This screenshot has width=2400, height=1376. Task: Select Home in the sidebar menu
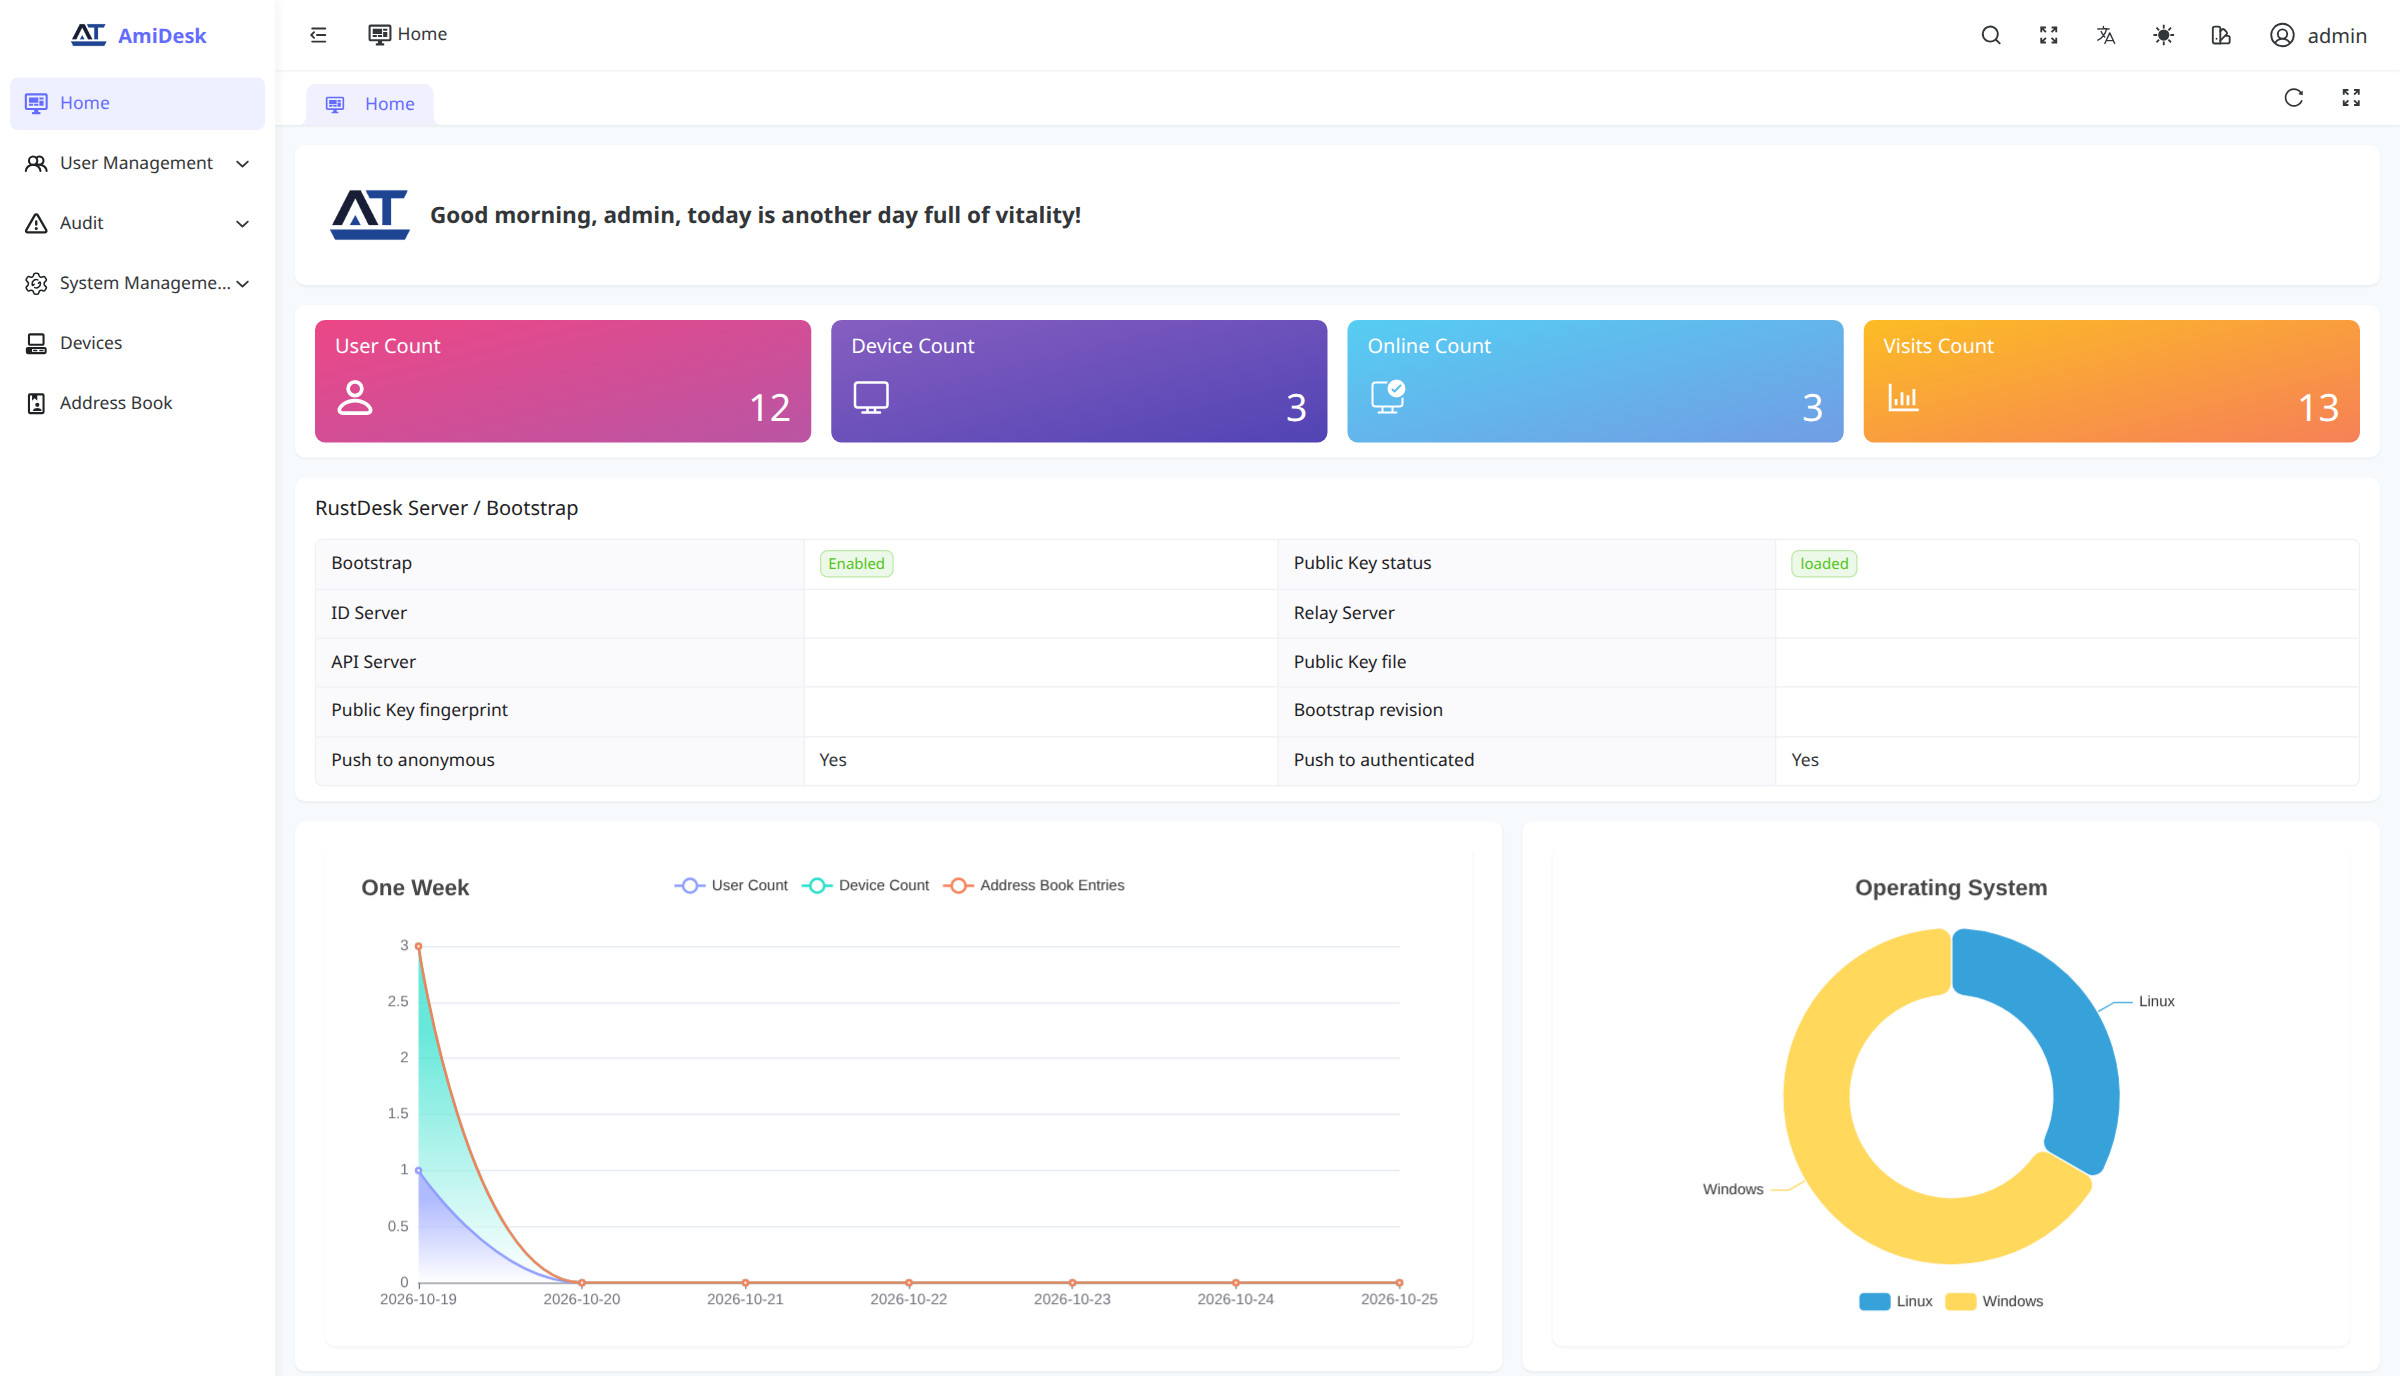coord(137,103)
